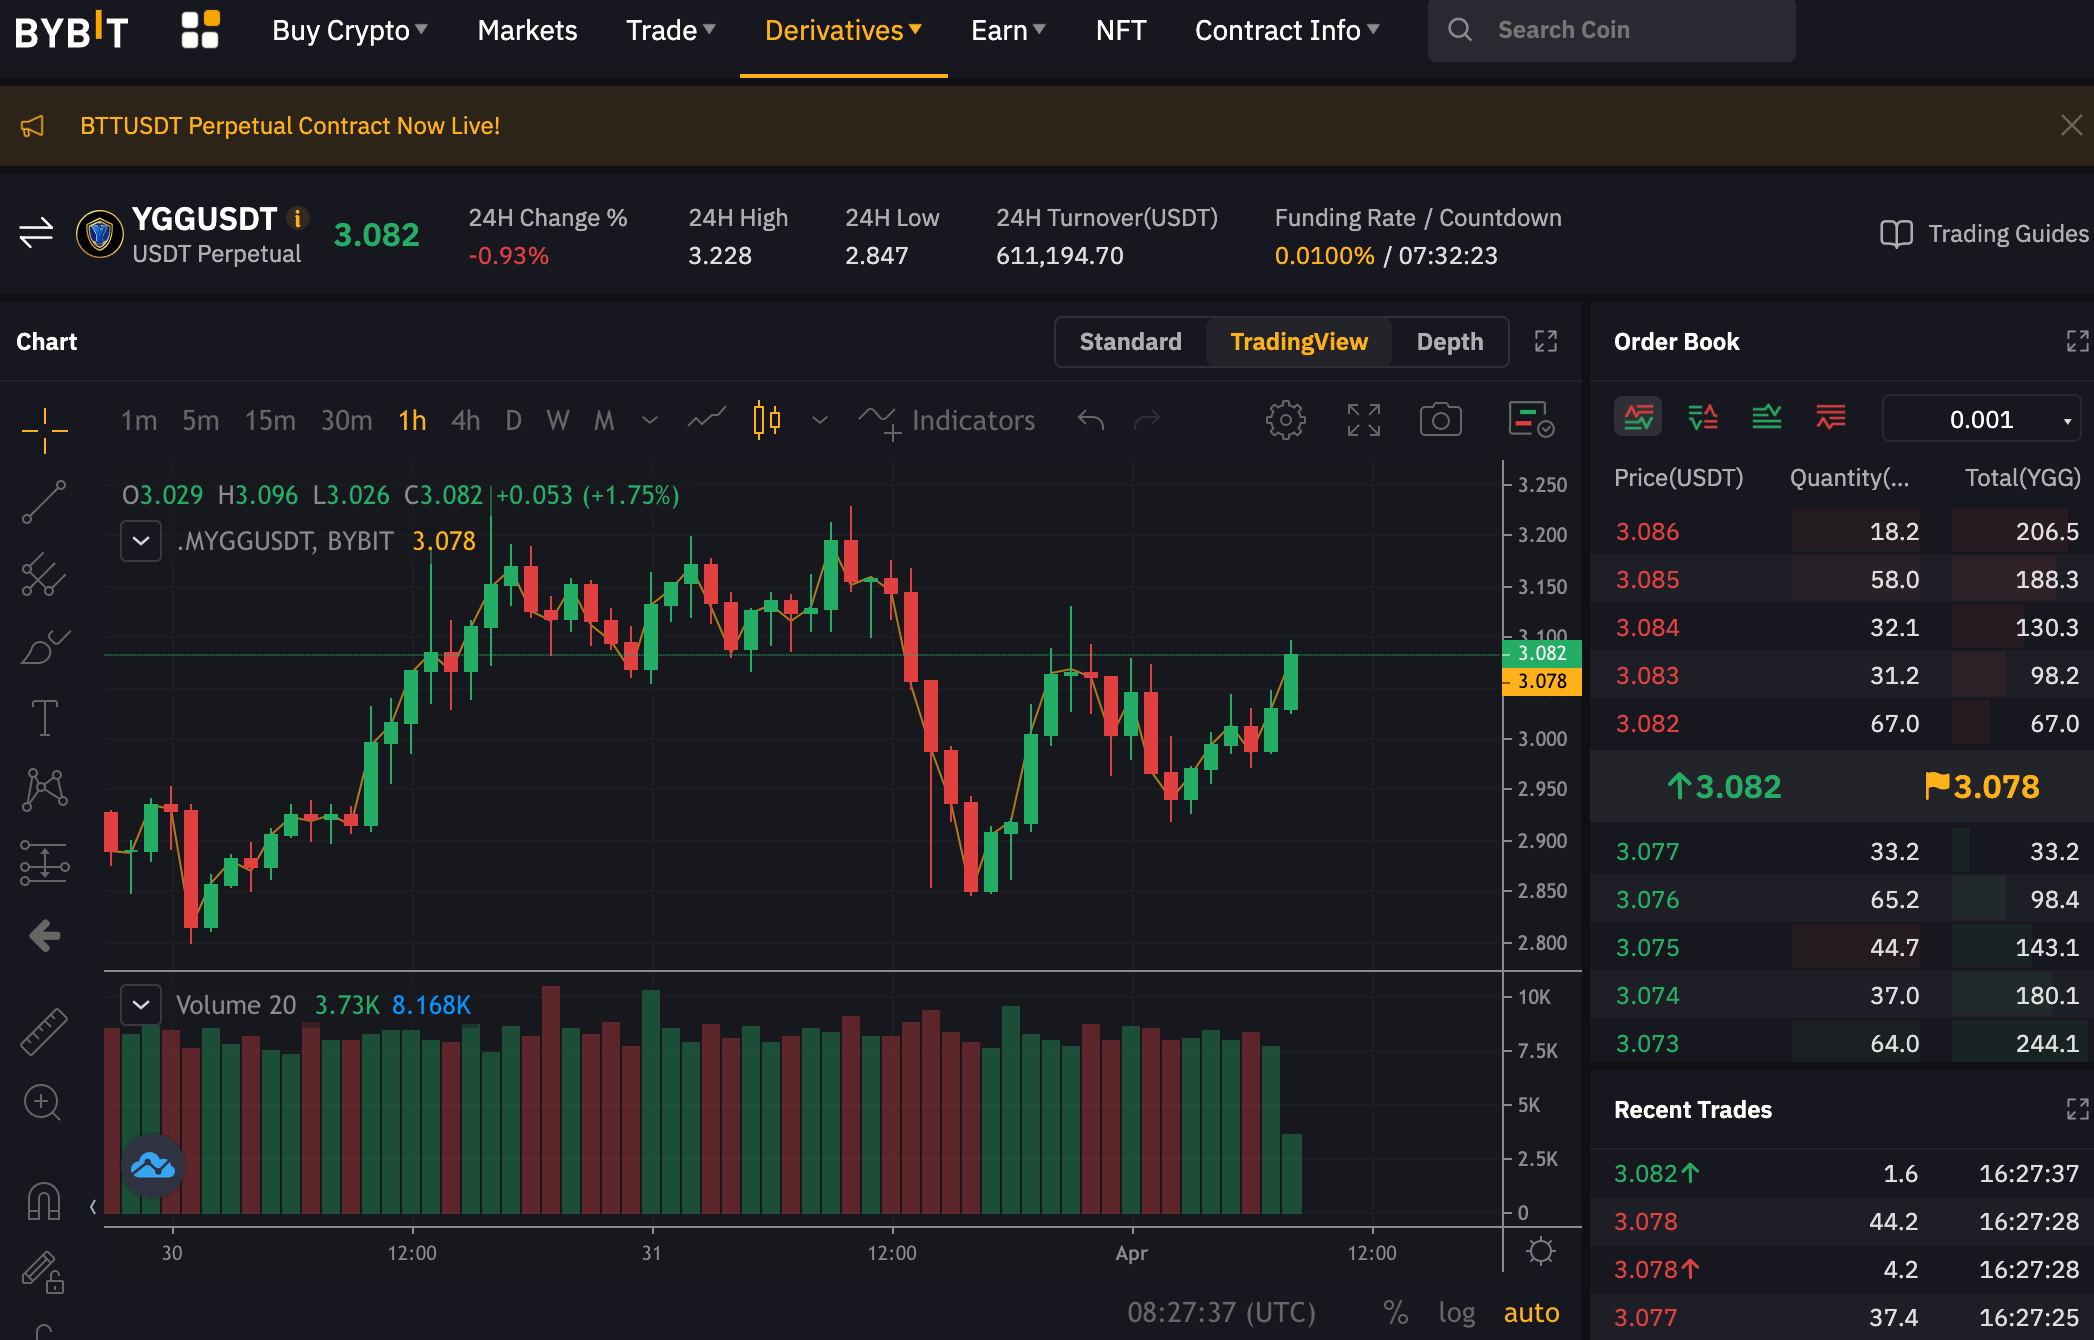
Task: Collapse the Volume 20 indicator legend
Action: 141,1005
